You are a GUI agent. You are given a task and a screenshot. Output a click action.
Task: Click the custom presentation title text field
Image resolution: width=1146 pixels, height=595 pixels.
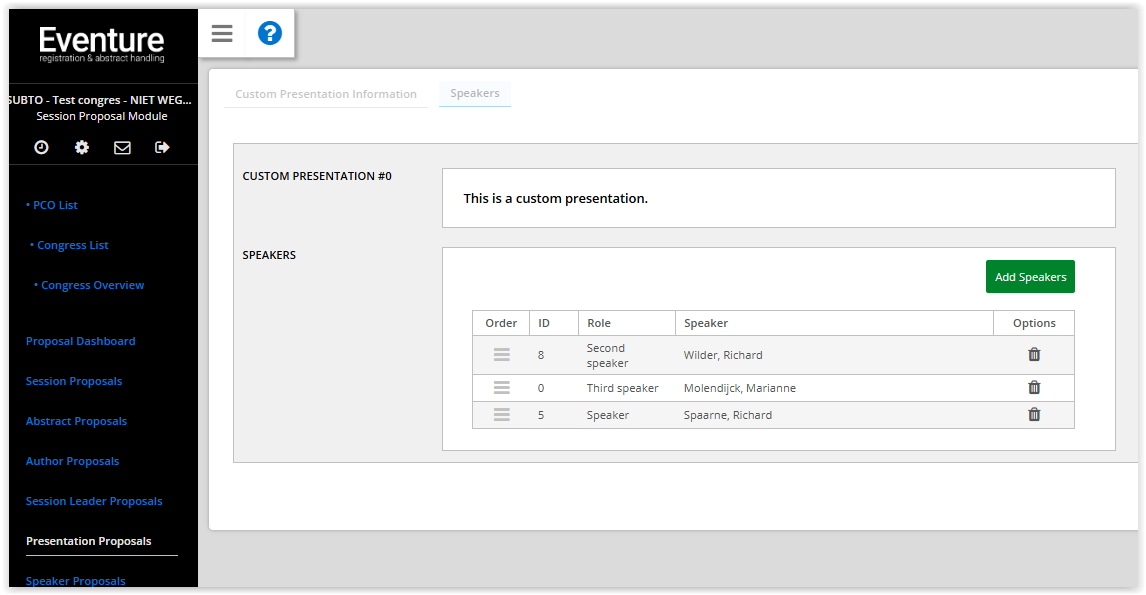778,198
